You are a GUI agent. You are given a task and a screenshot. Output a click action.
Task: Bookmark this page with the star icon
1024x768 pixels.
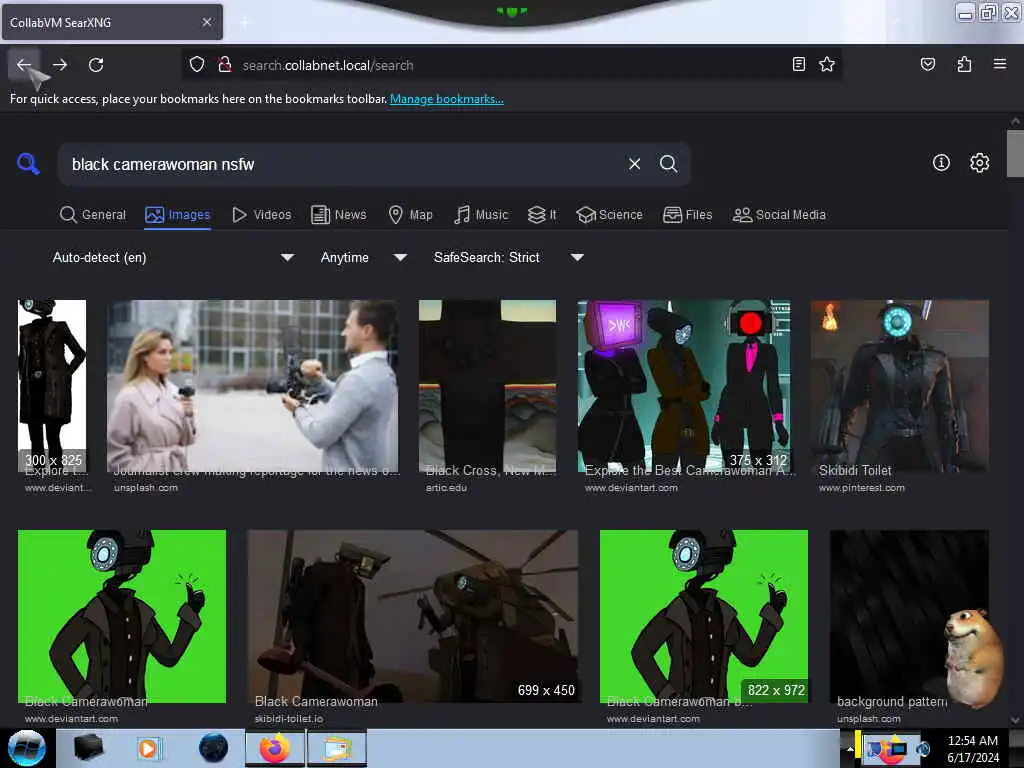(827, 64)
